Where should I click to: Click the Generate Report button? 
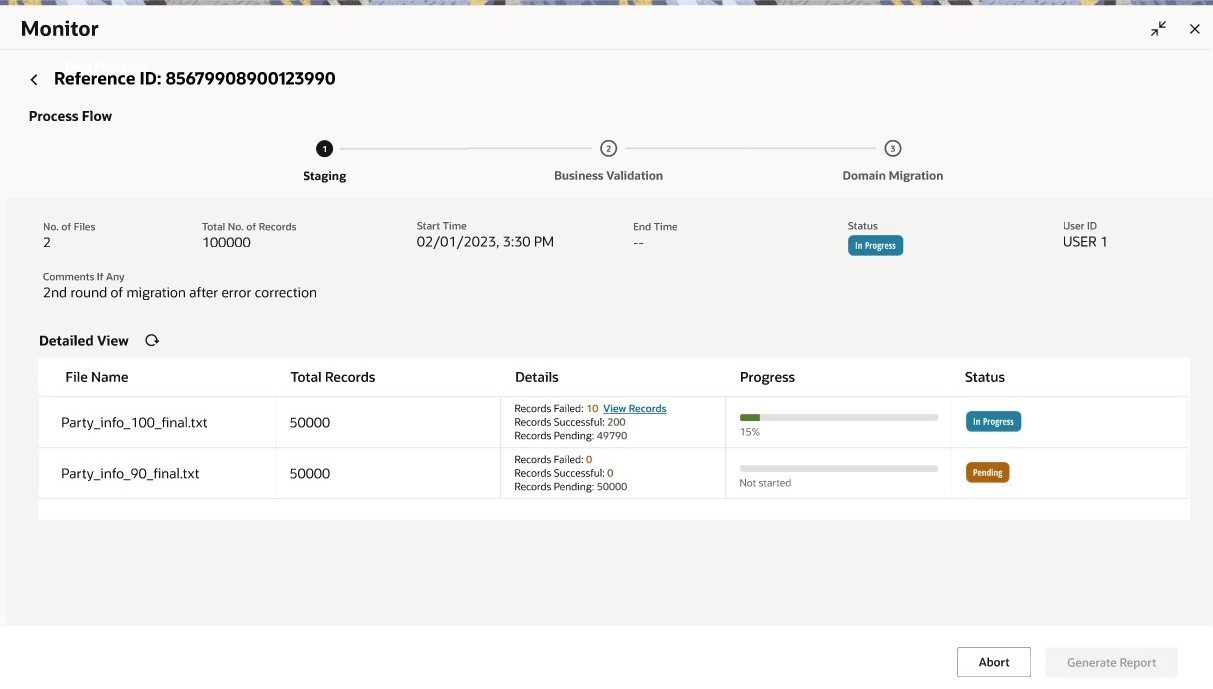tap(1111, 662)
